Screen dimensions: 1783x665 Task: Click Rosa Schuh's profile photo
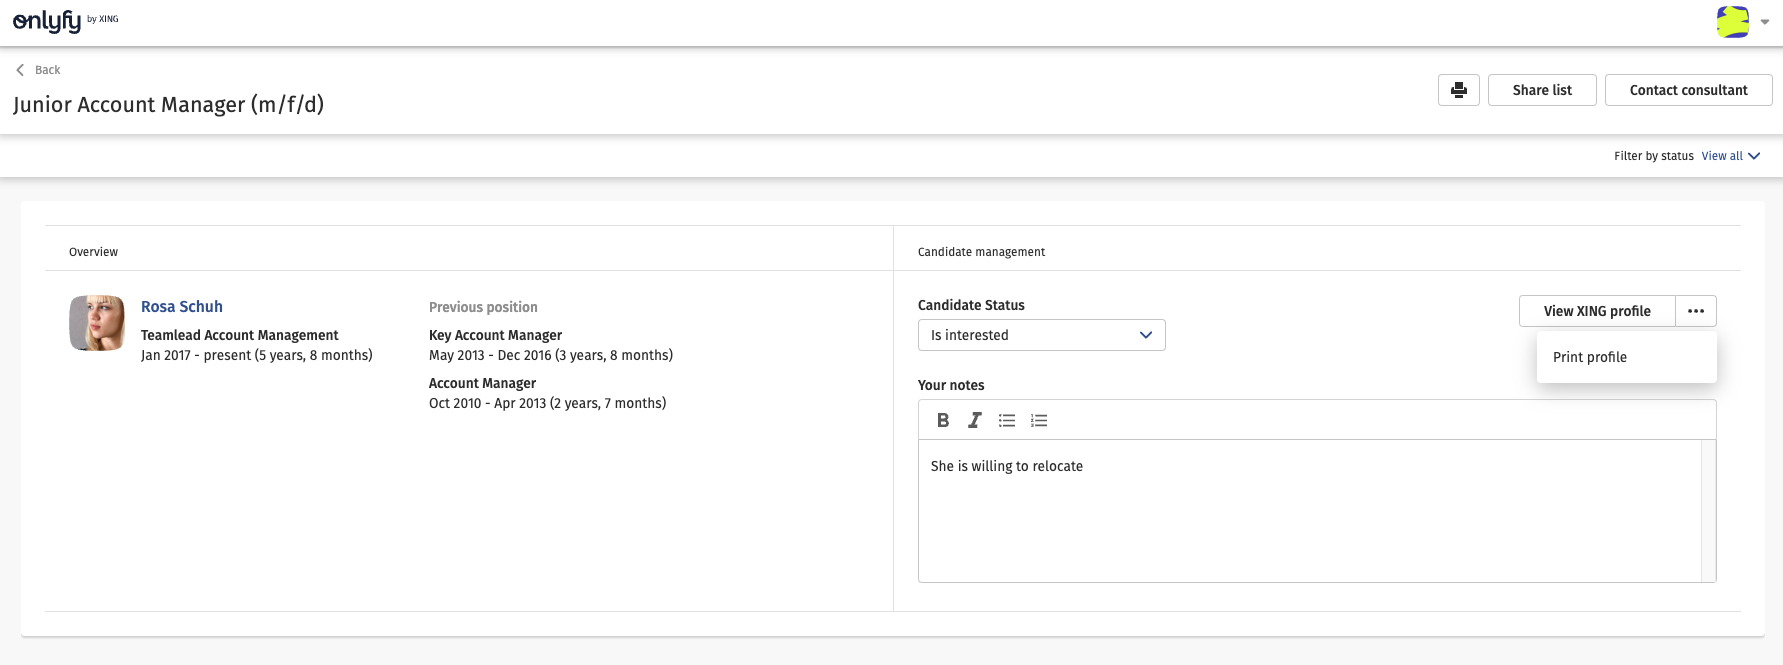[97, 323]
